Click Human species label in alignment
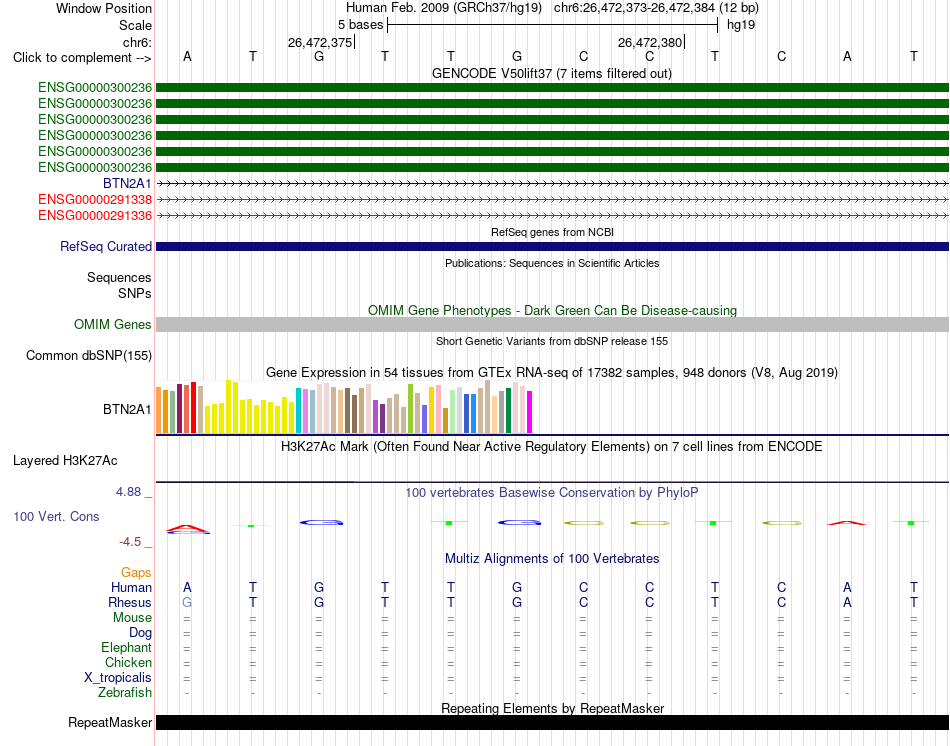 [131, 587]
